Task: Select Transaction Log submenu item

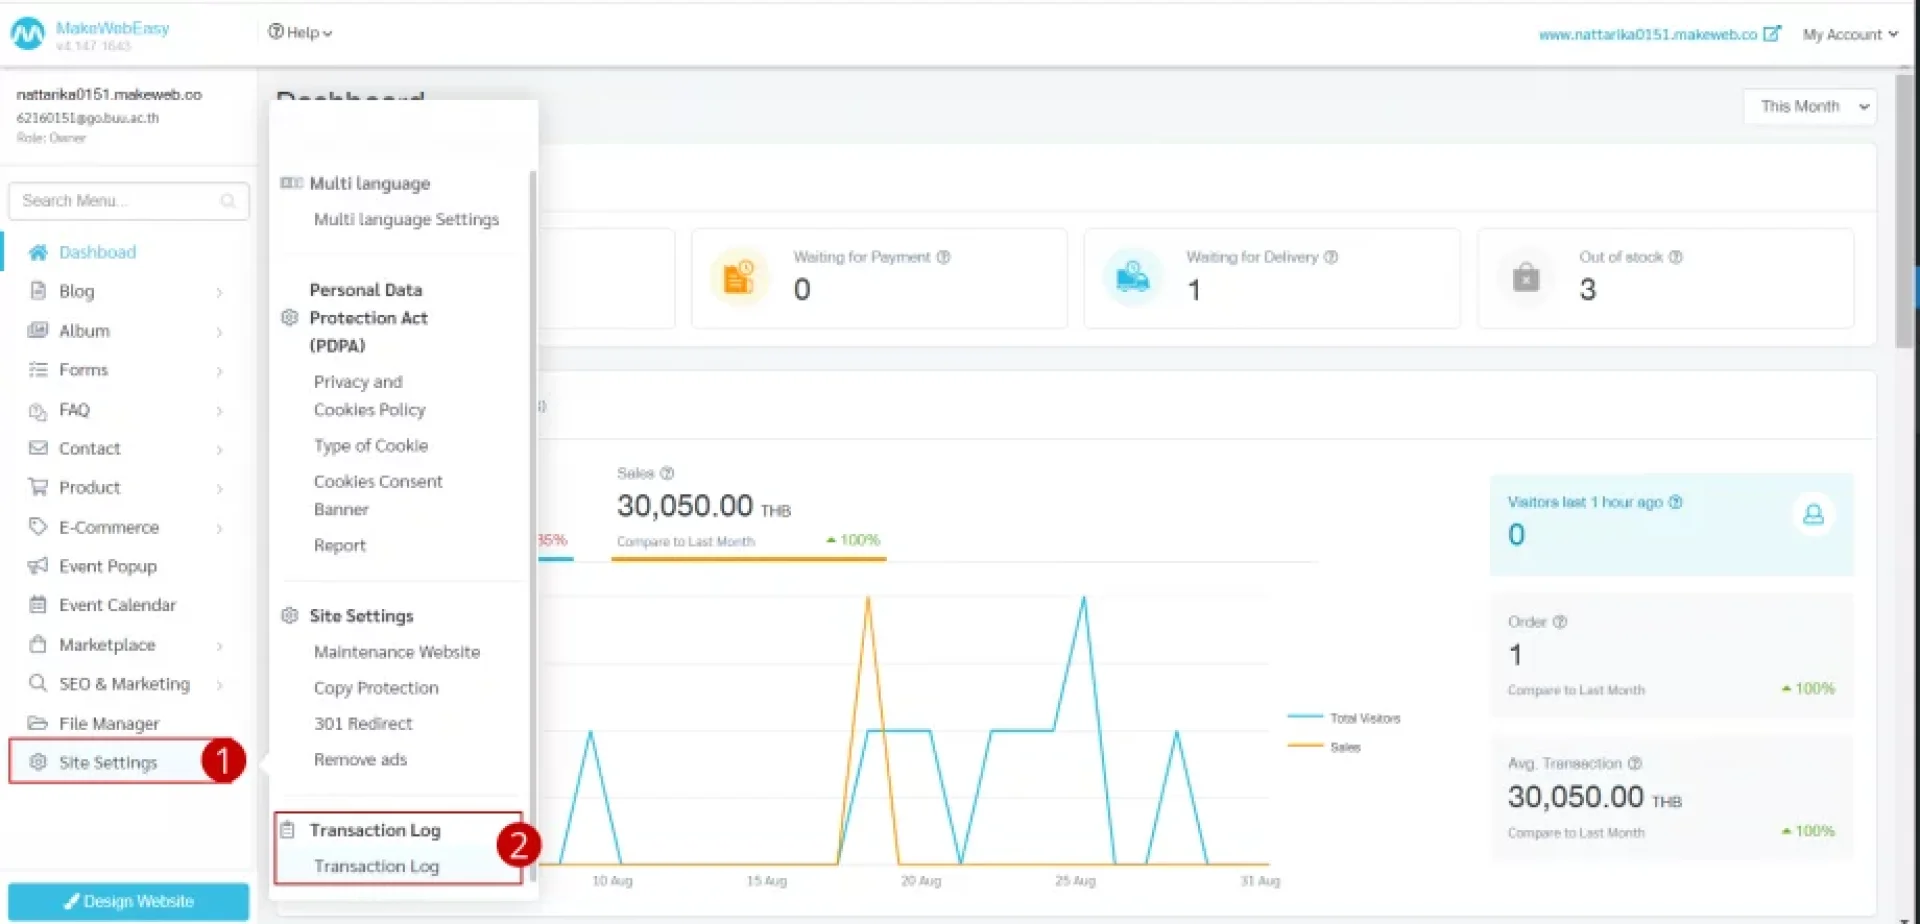Action: (376, 866)
